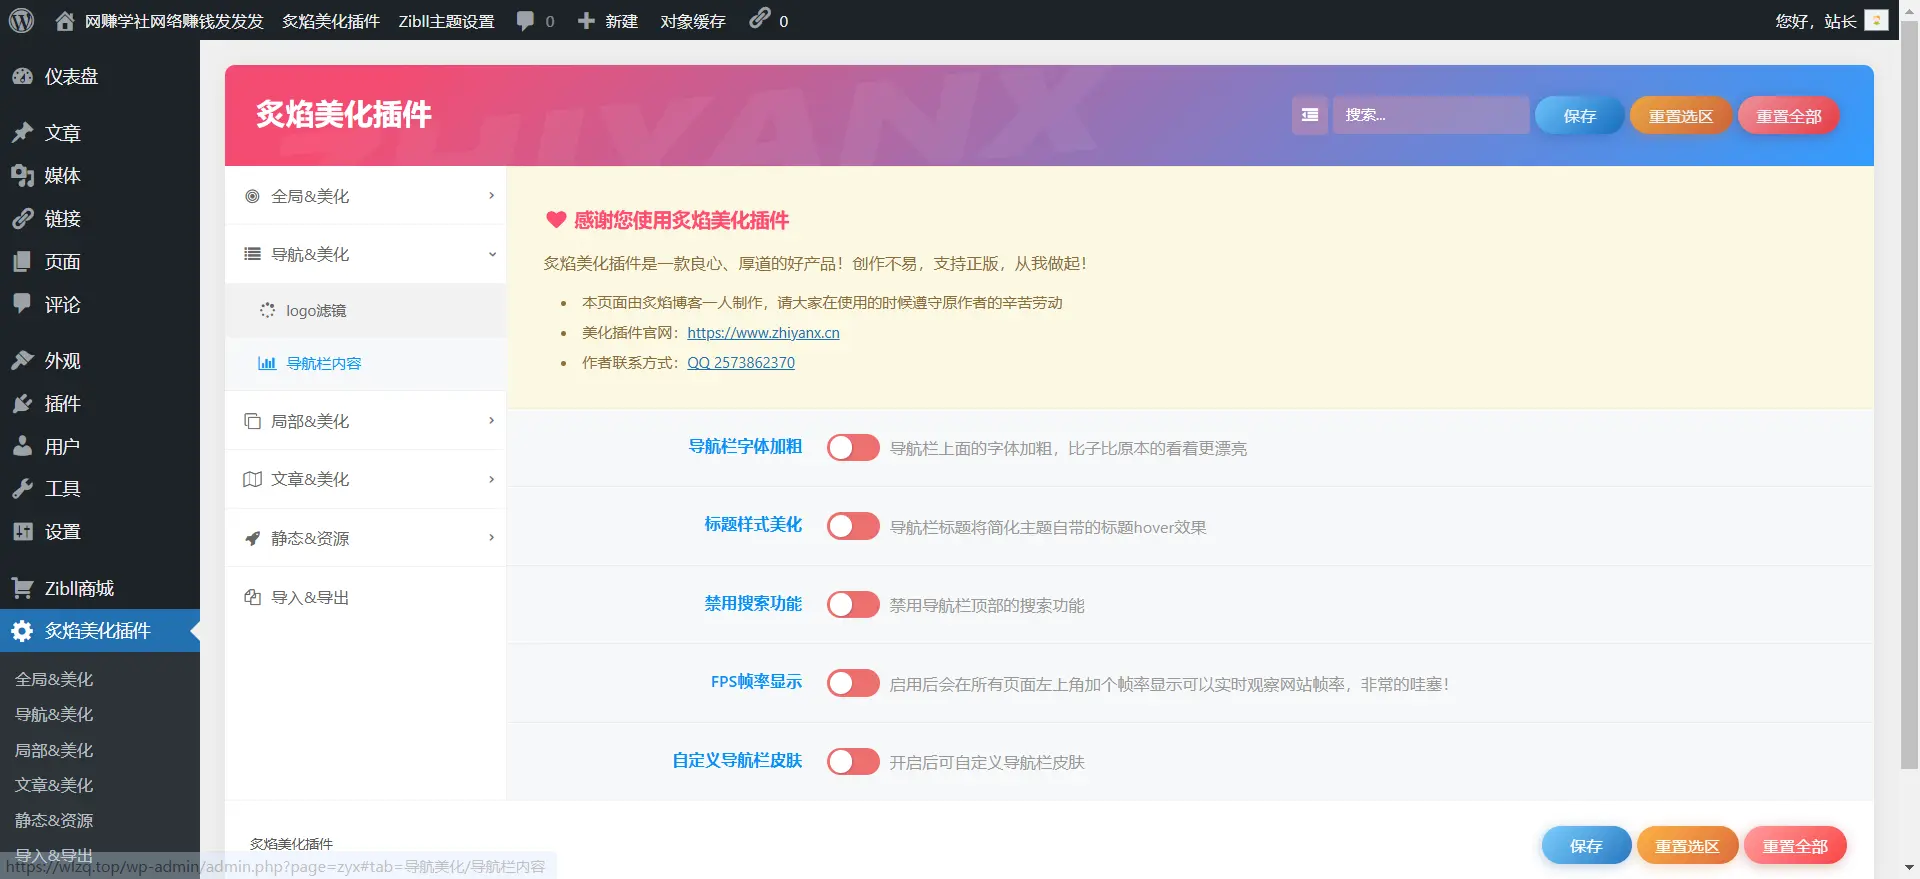
Task: Click the pin icon for 文章
Action: 22,133
